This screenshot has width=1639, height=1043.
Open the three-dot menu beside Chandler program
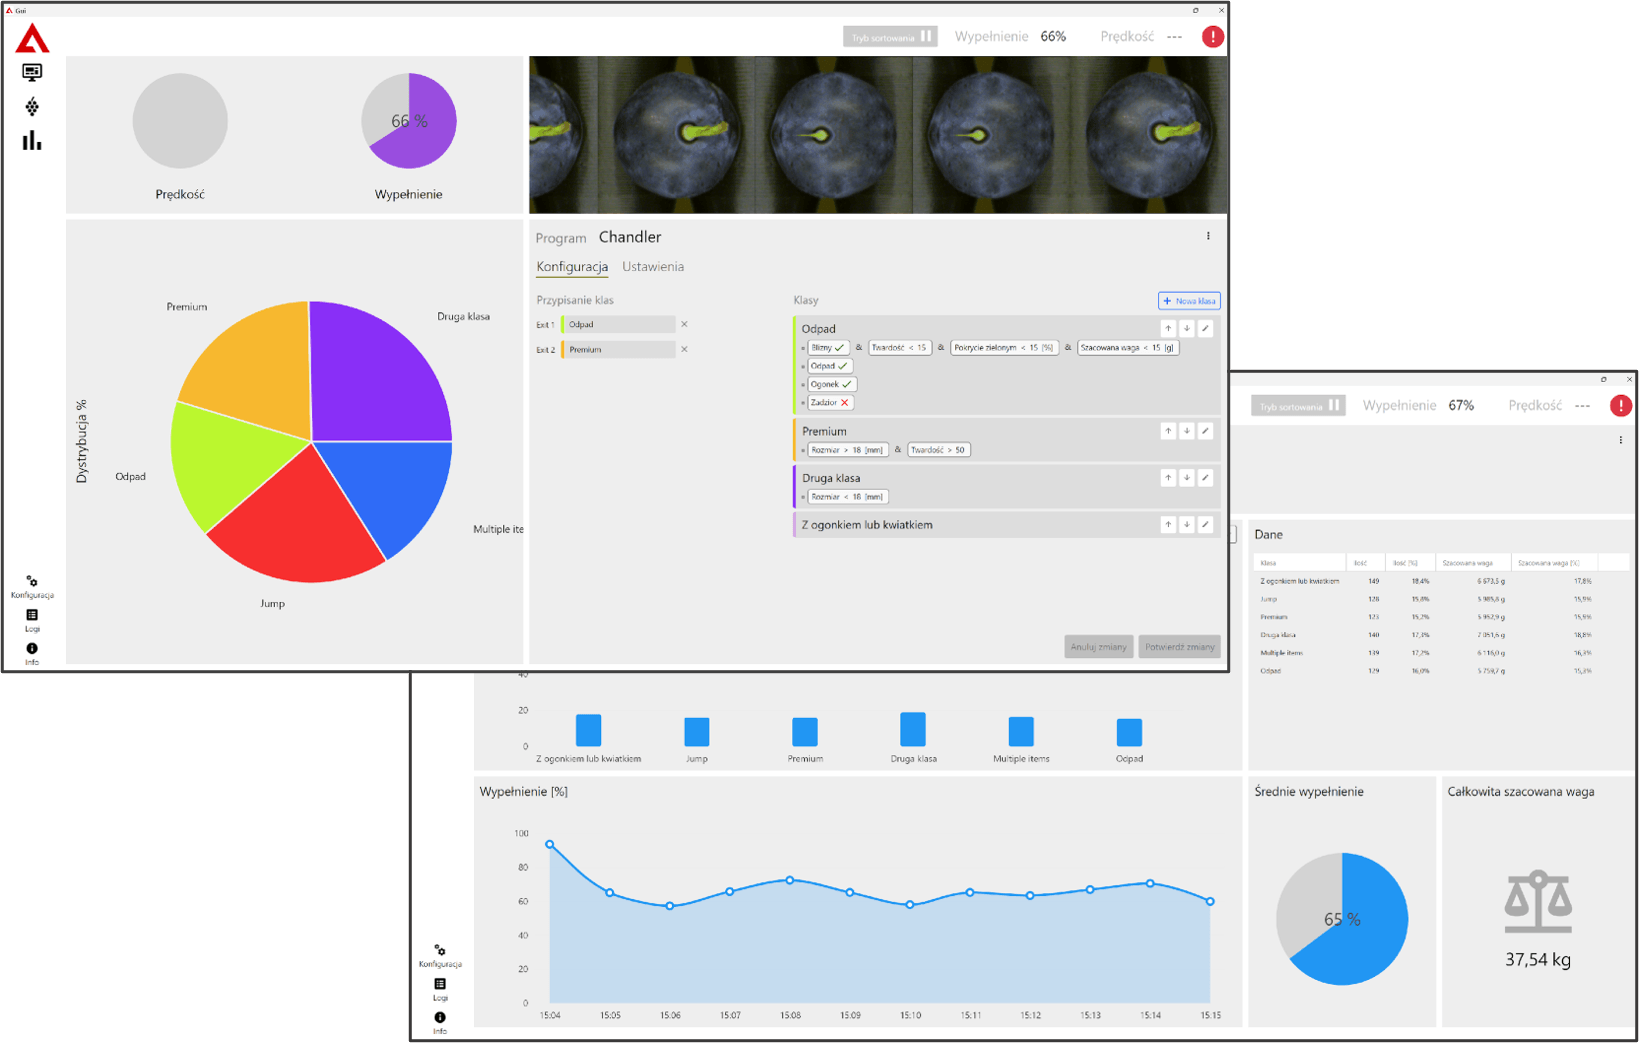click(1208, 237)
